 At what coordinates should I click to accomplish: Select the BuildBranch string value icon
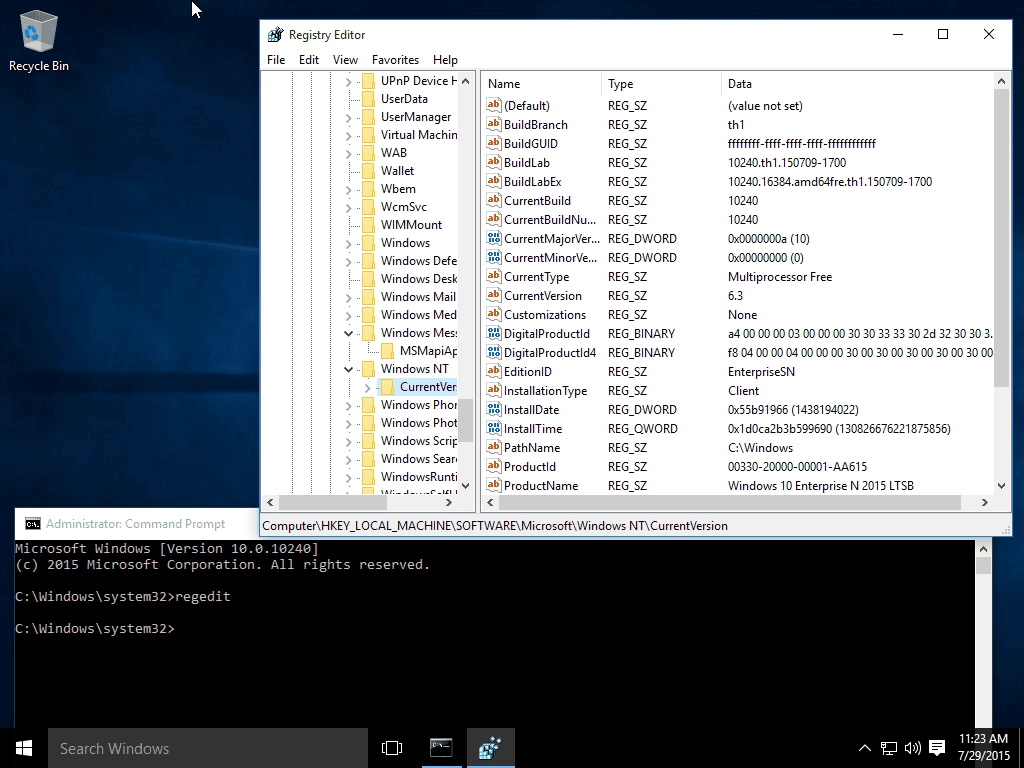[494, 124]
